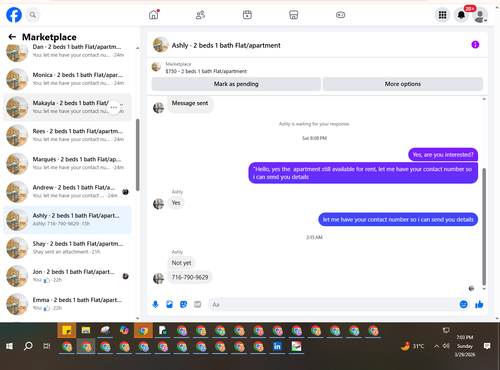Open the Windows Start button
Screen dimensions: 500x370
click(x=9, y=346)
